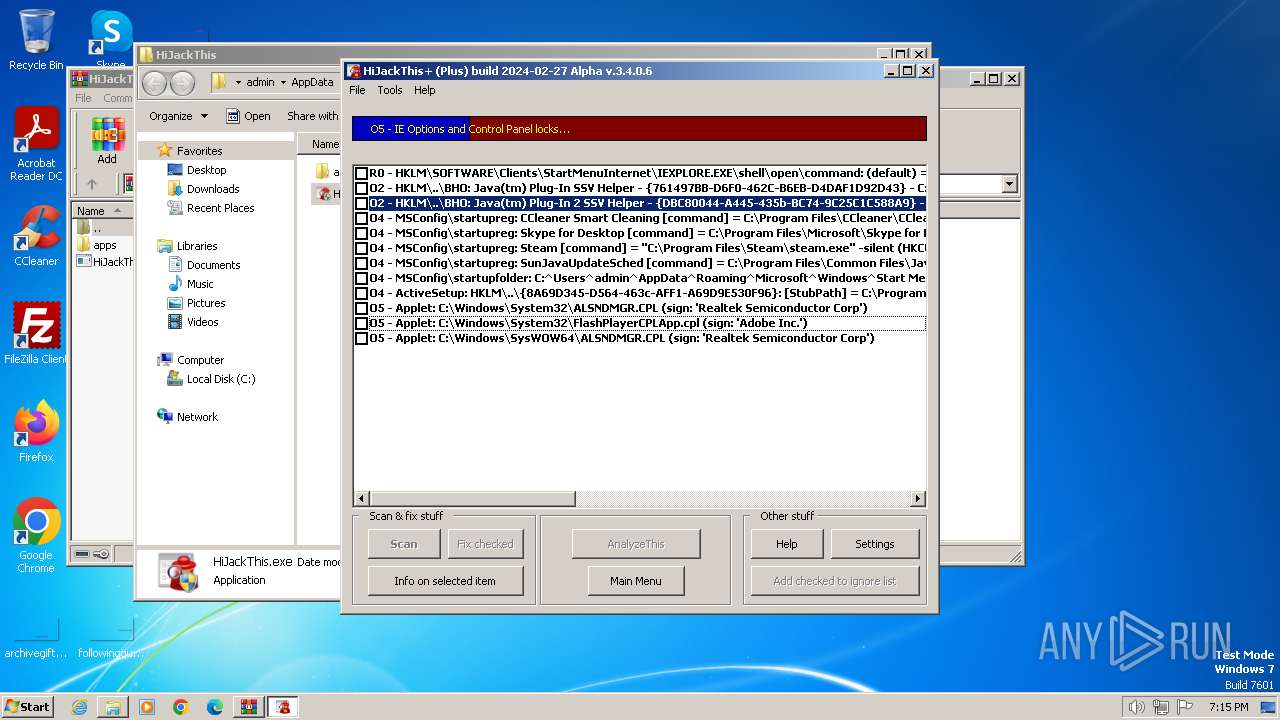Image resolution: width=1280 pixels, height=720 pixels.
Task: Click Windows Start button
Action: tap(28, 707)
